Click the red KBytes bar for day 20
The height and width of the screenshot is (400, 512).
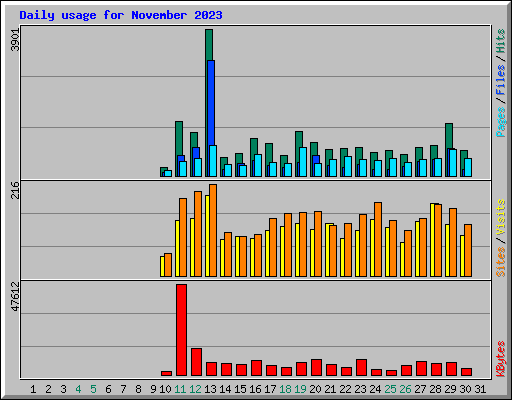tap(316, 368)
